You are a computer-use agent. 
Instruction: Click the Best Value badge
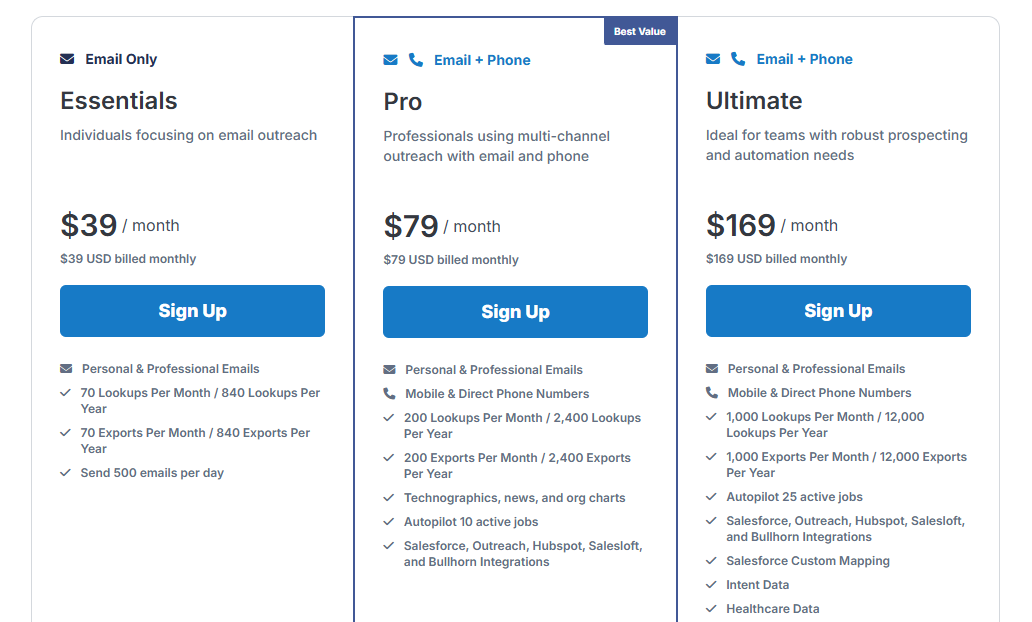(x=639, y=32)
